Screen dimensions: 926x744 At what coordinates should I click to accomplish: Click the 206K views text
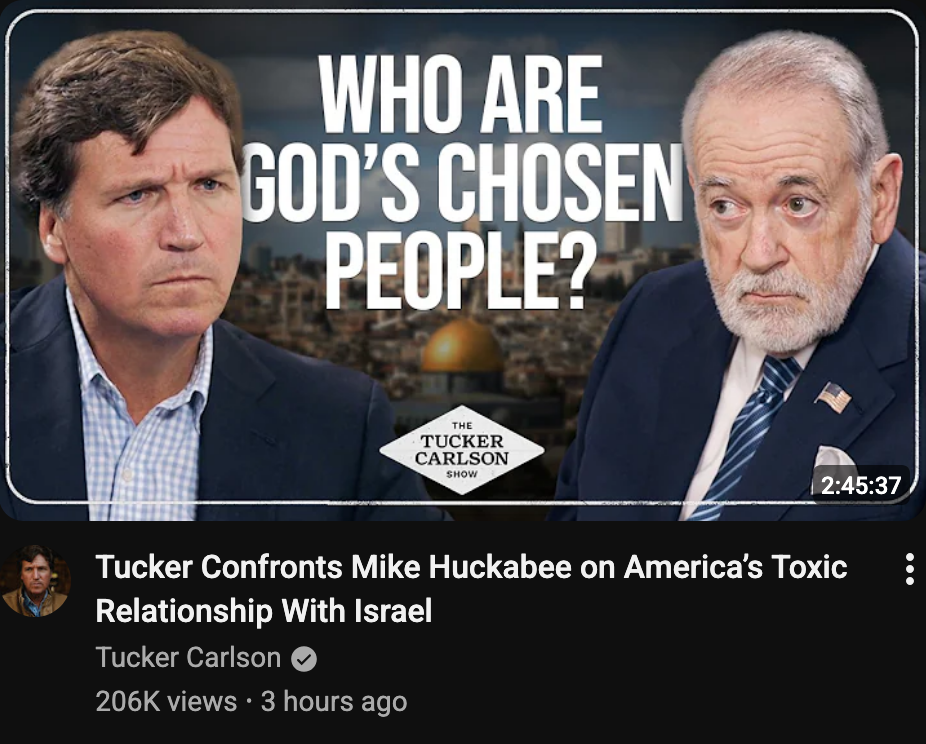coord(166,701)
